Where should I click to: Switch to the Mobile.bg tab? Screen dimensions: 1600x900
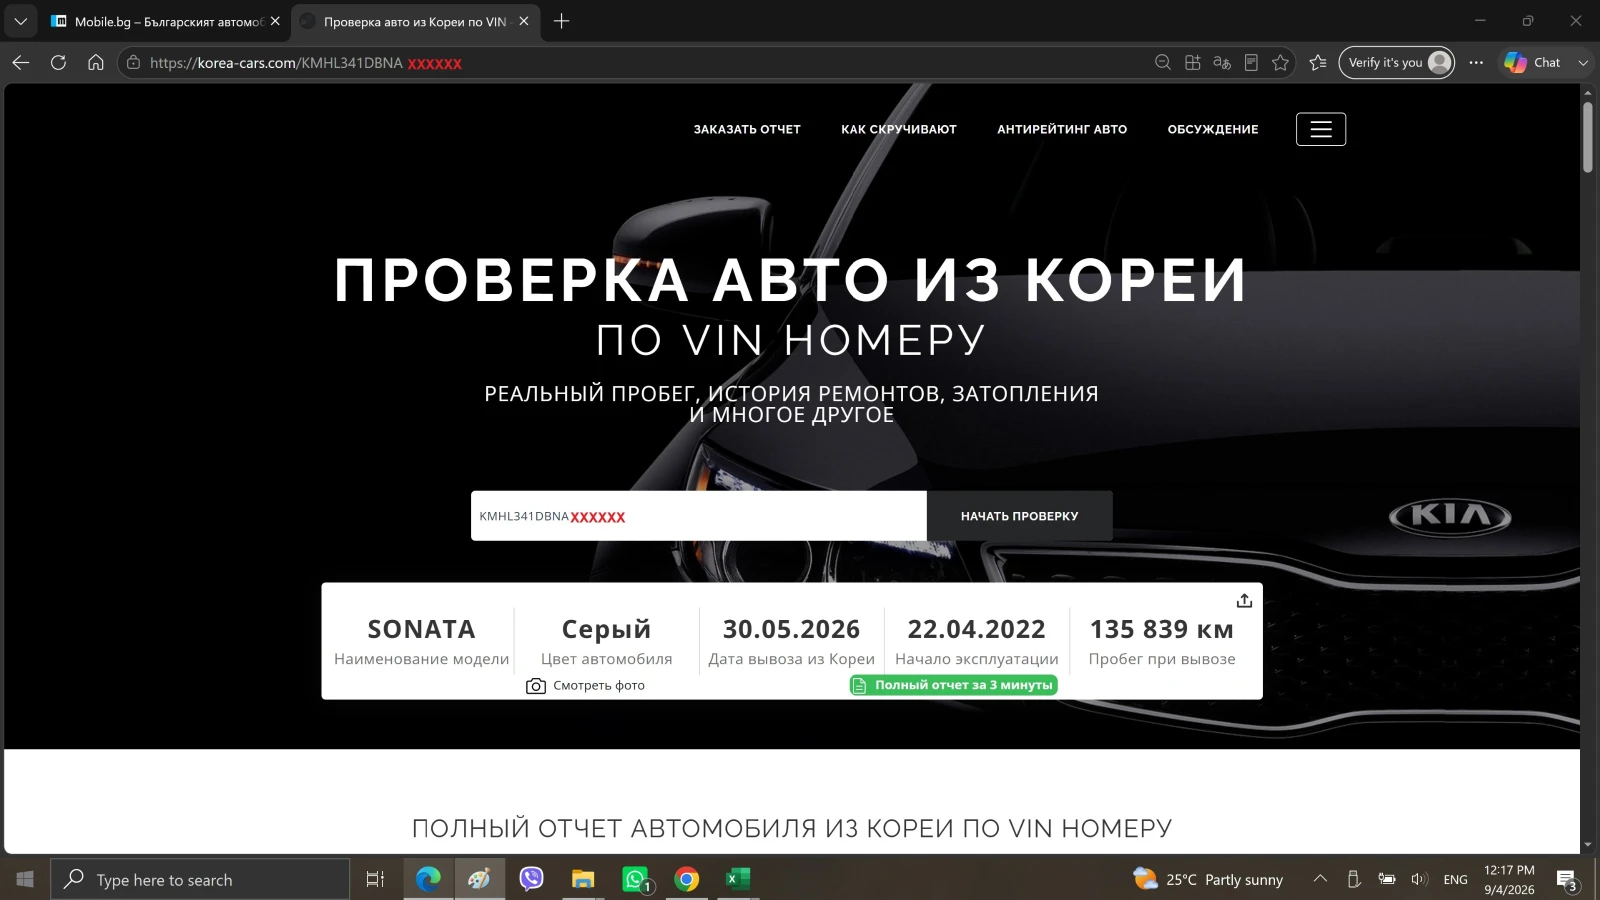[x=165, y=21]
